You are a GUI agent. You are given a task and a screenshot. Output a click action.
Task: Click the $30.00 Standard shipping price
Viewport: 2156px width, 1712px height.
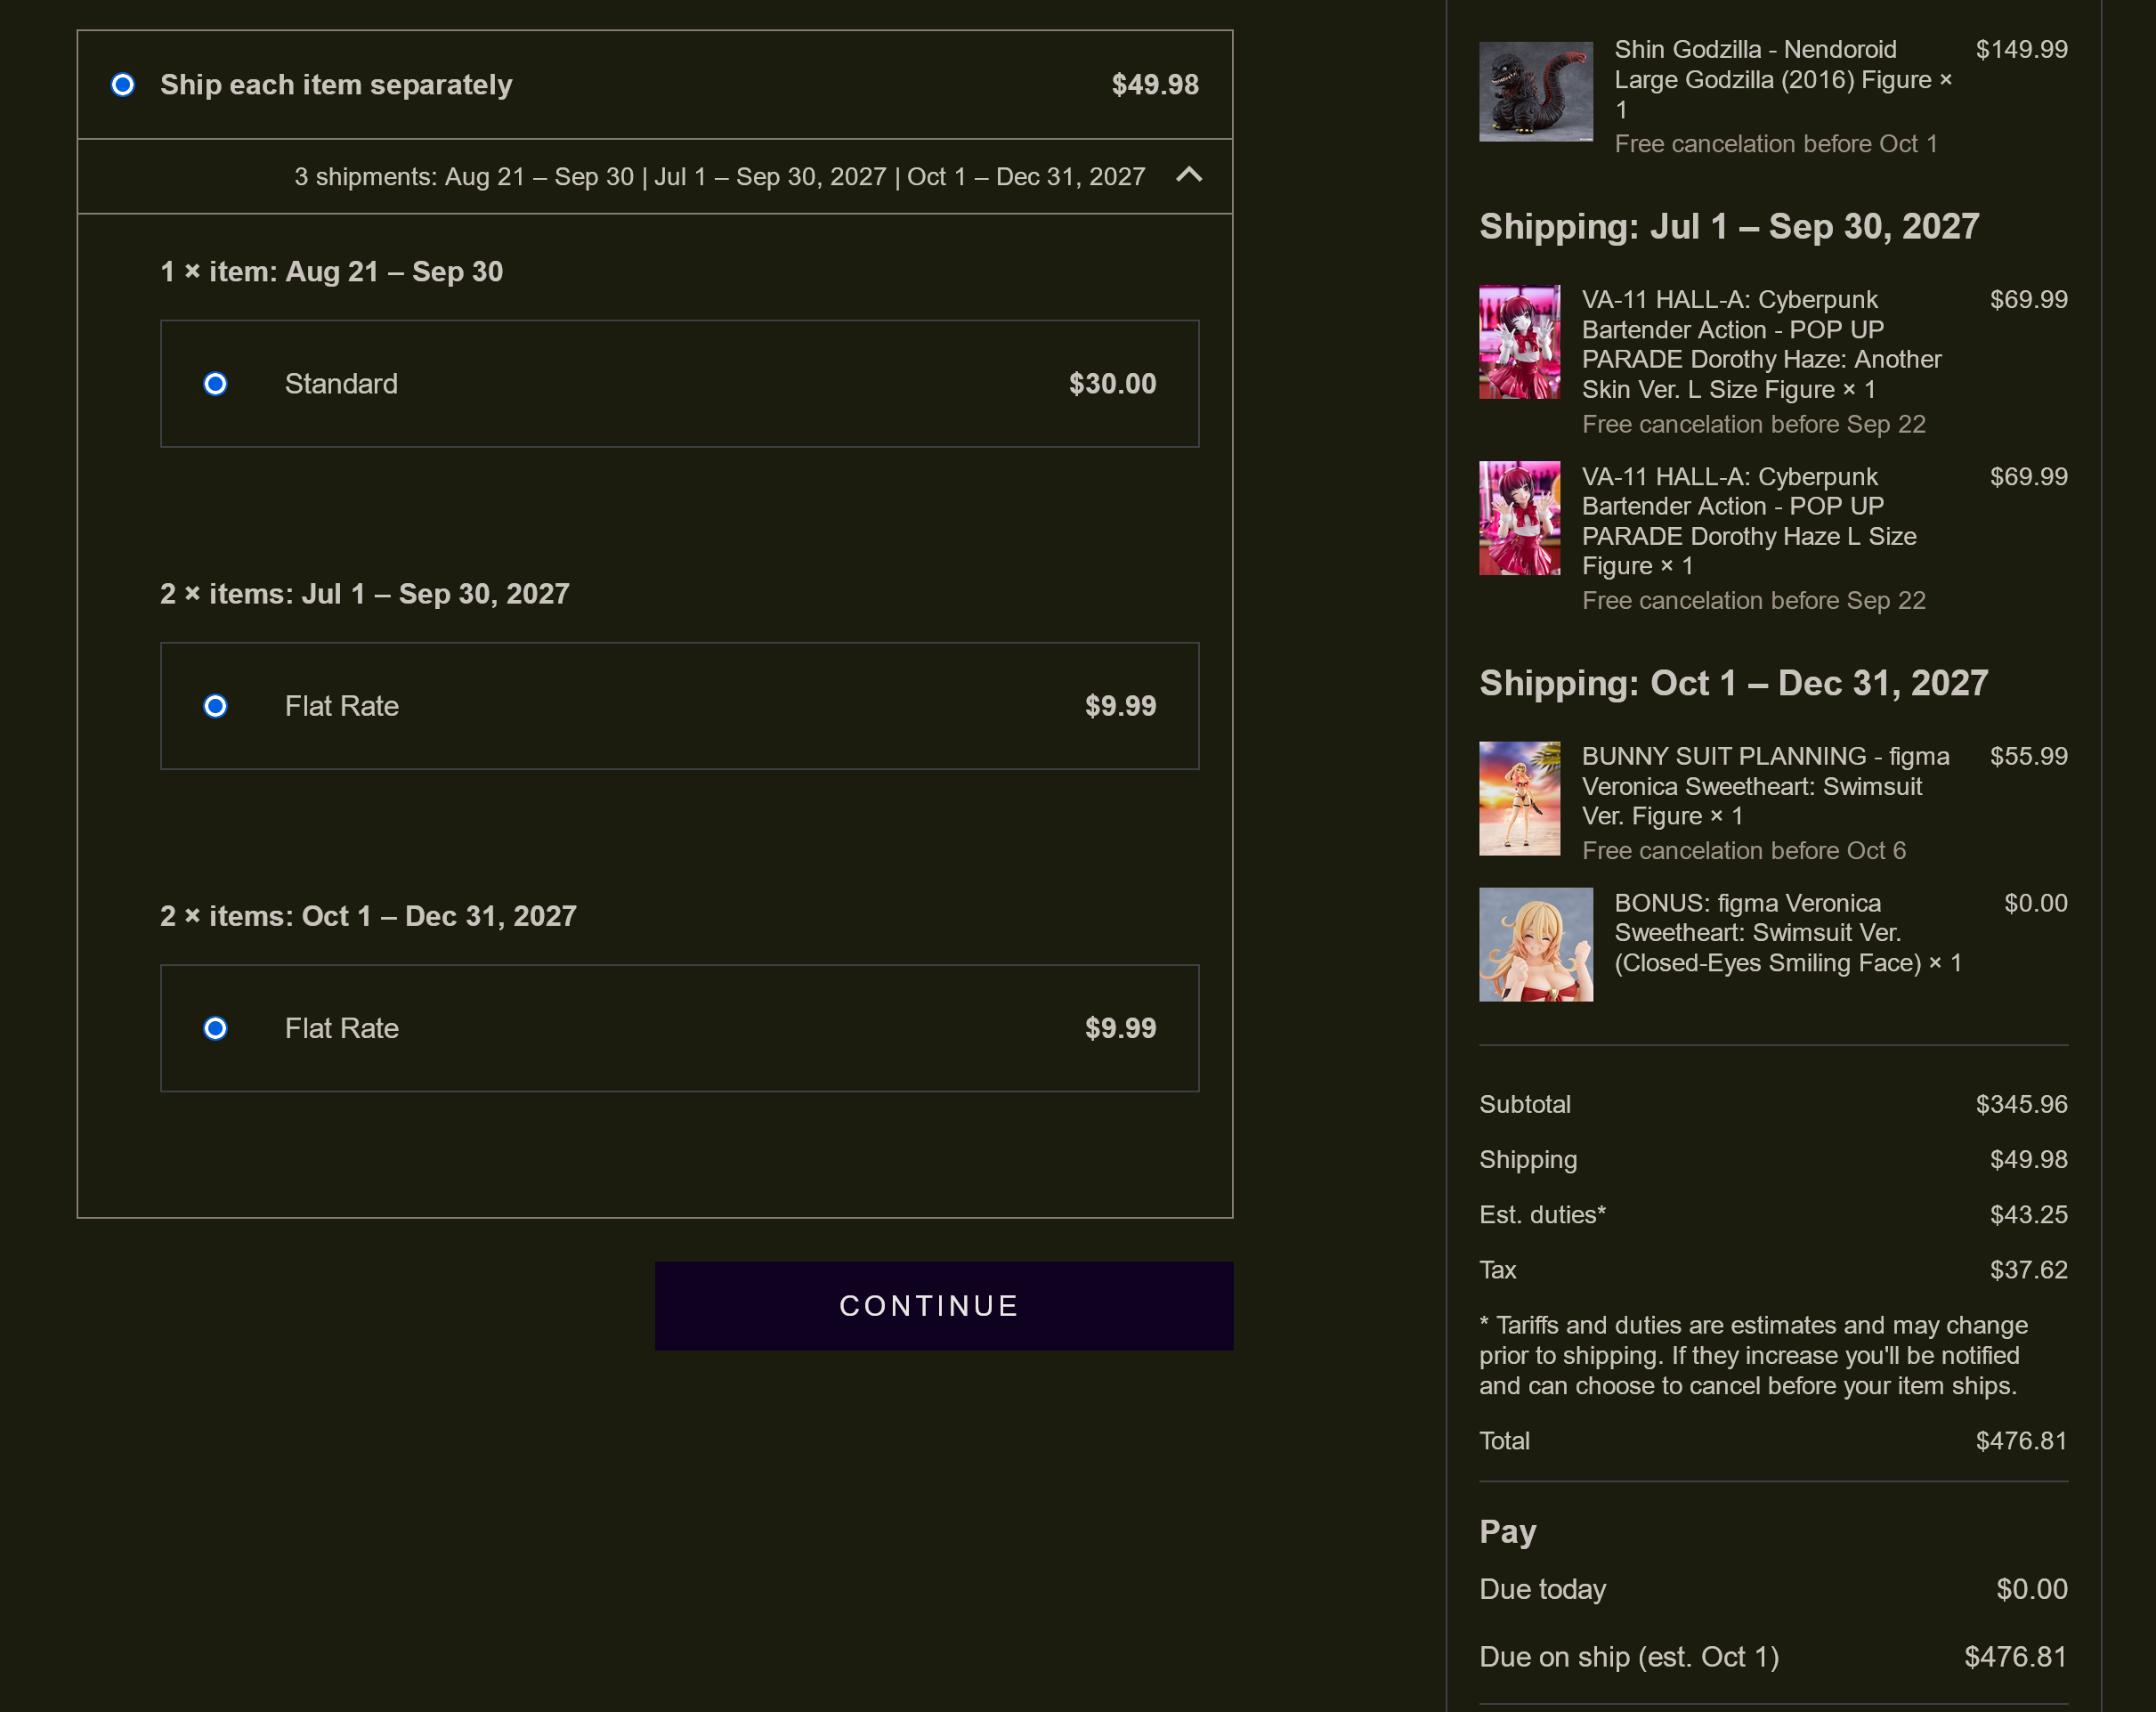coord(1112,384)
